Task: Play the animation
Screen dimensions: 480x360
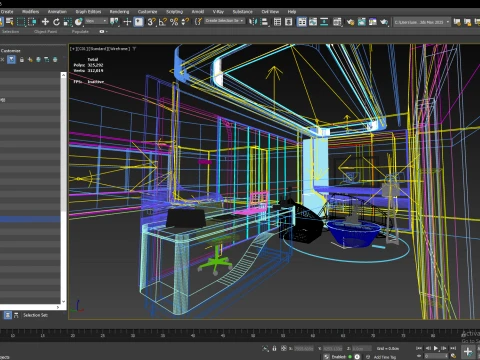Action: coord(436,348)
